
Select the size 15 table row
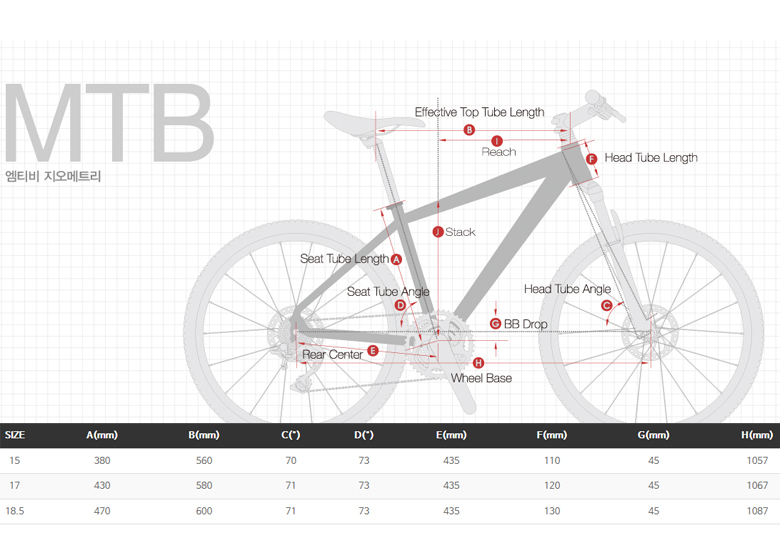[x=390, y=460]
